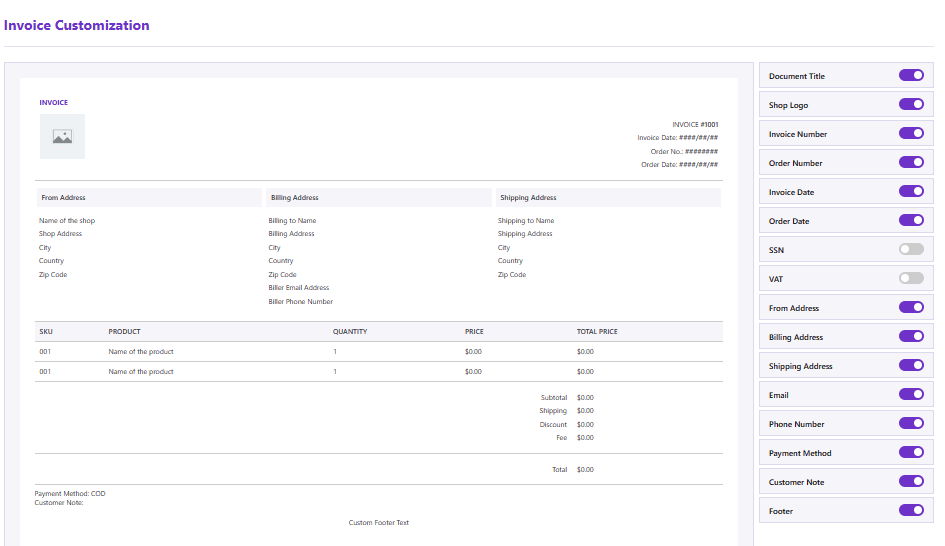945x546 pixels.
Task: Toggle the Invoice Number option
Action: [x=911, y=133]
